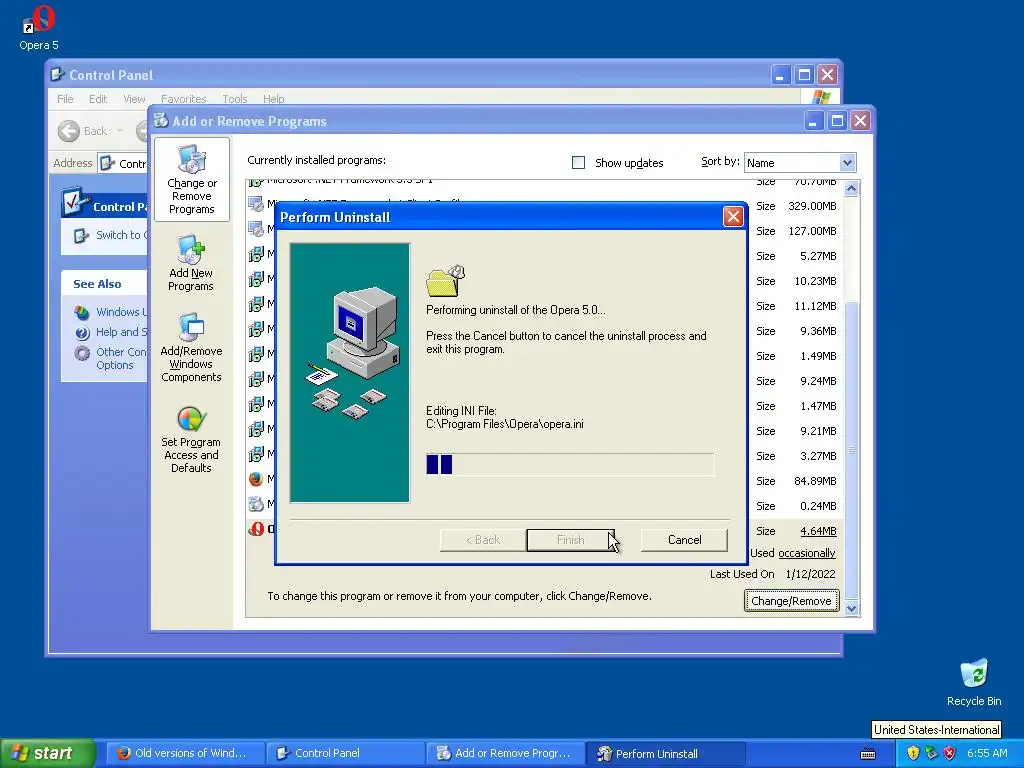Viewport: 1024px width, 768px height.
Task: Click the Help and Support icon in See Also
Action: coord(82,333)
